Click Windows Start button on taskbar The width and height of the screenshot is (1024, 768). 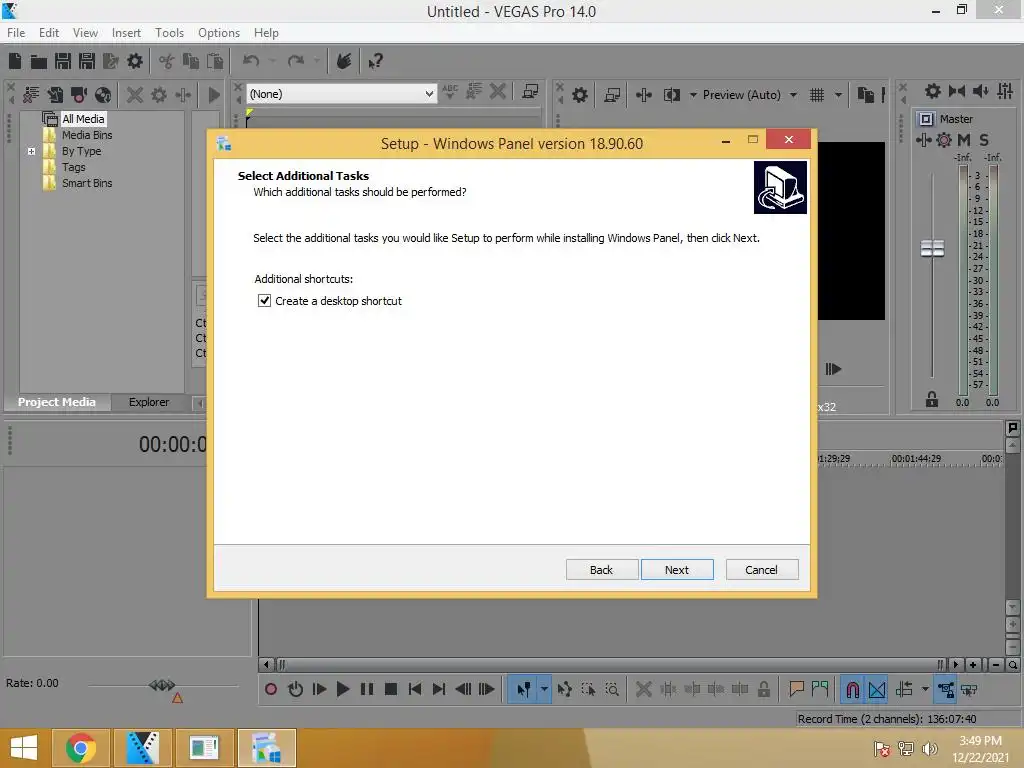tap(24, 748)
